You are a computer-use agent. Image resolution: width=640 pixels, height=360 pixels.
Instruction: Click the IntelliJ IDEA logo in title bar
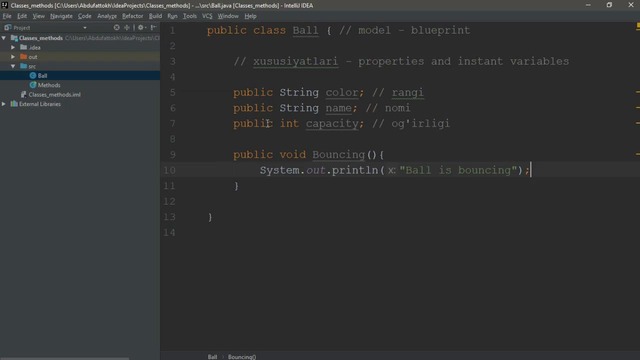[4, 5]
